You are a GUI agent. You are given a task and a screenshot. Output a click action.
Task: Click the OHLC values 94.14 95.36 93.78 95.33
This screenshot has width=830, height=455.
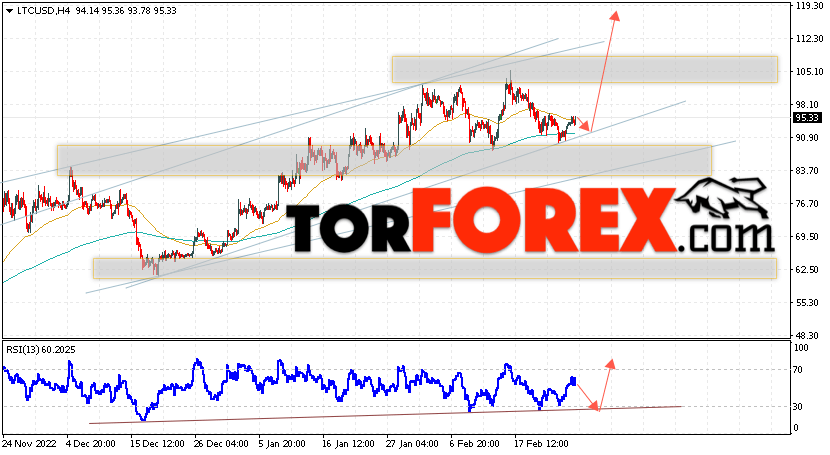click(126, 11)
